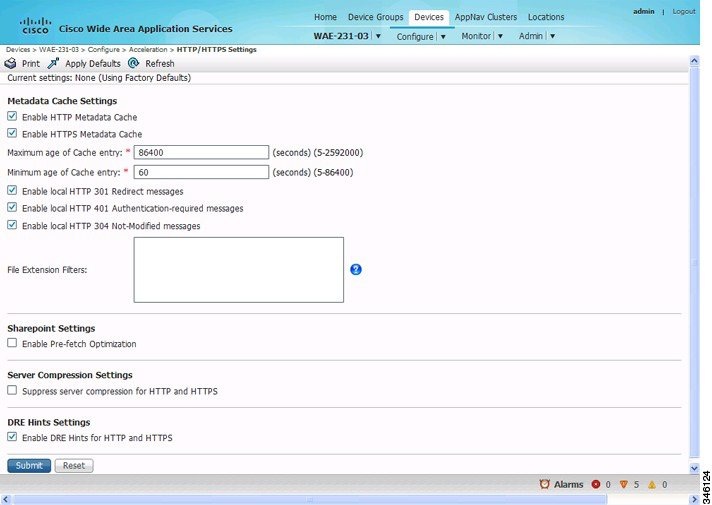Click the Logout link
The image size is (712, 505).
pyautogui.click(x=684, y=11)
